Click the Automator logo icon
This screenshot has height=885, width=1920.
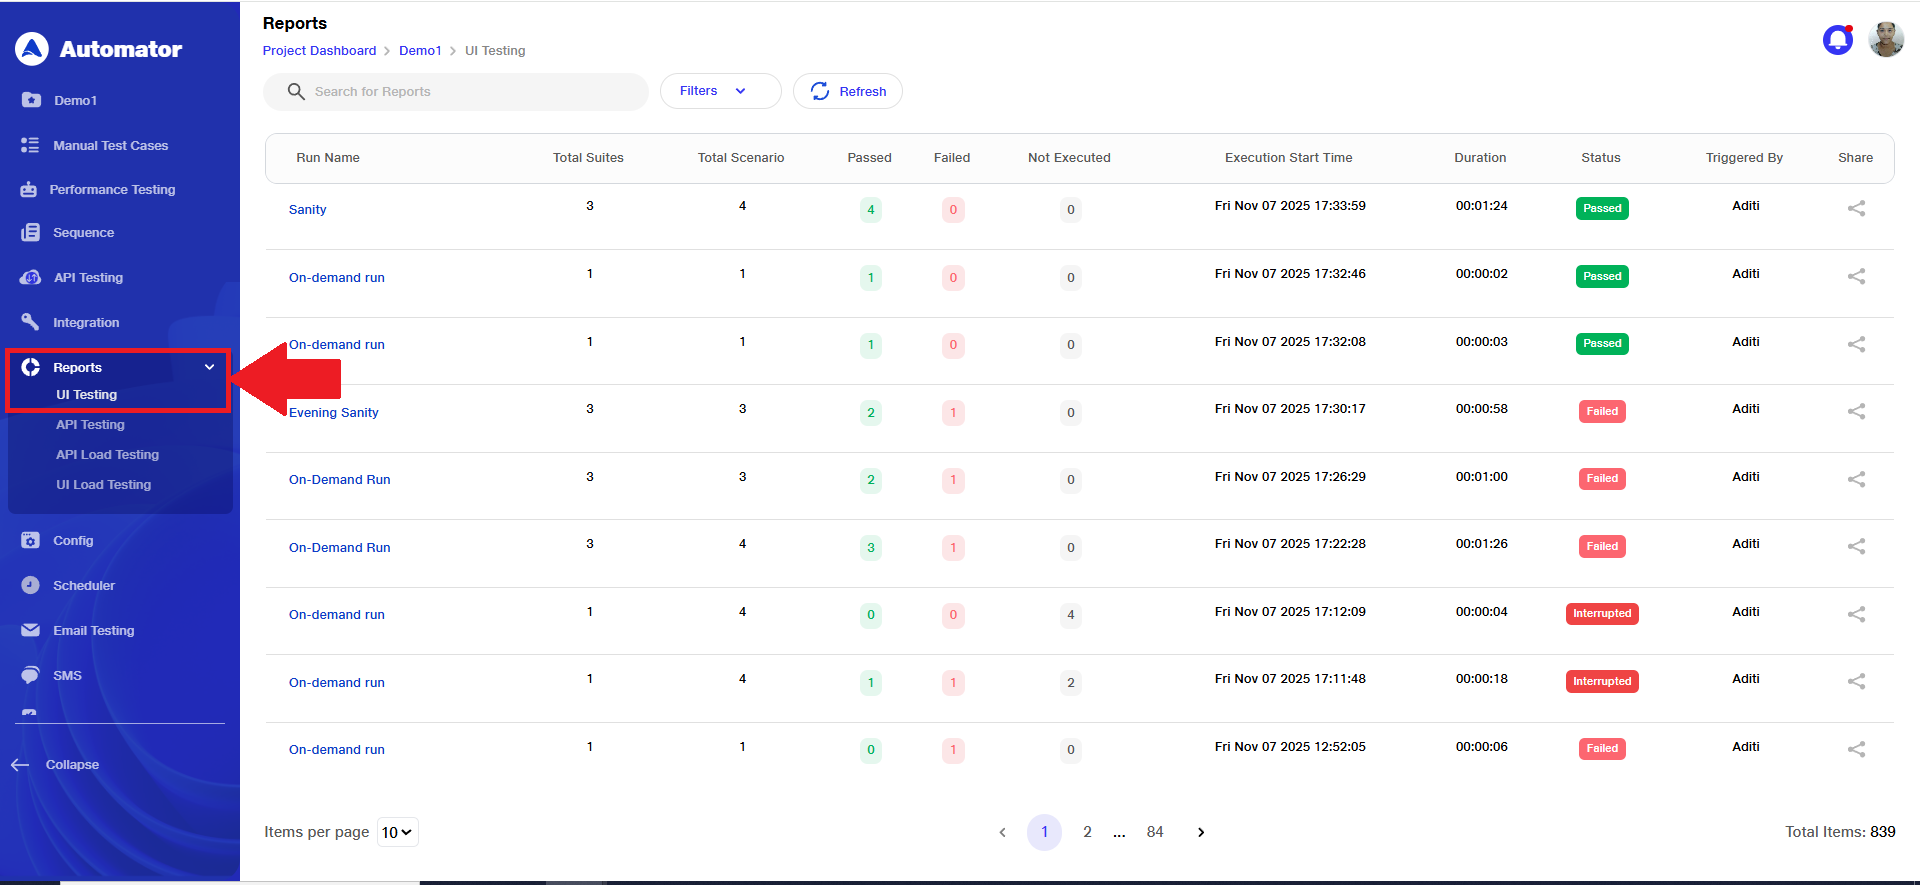[32, 49]
